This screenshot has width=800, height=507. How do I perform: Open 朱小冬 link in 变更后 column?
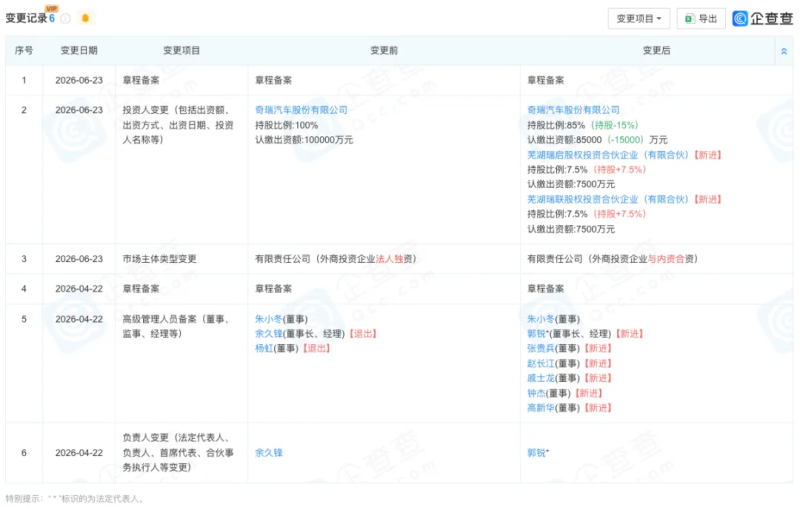tap(540, 319)
